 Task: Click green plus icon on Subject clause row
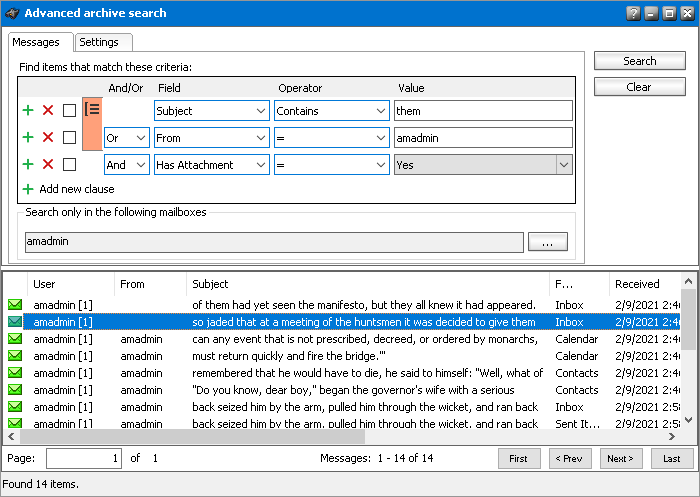click(x=28, y=110)
